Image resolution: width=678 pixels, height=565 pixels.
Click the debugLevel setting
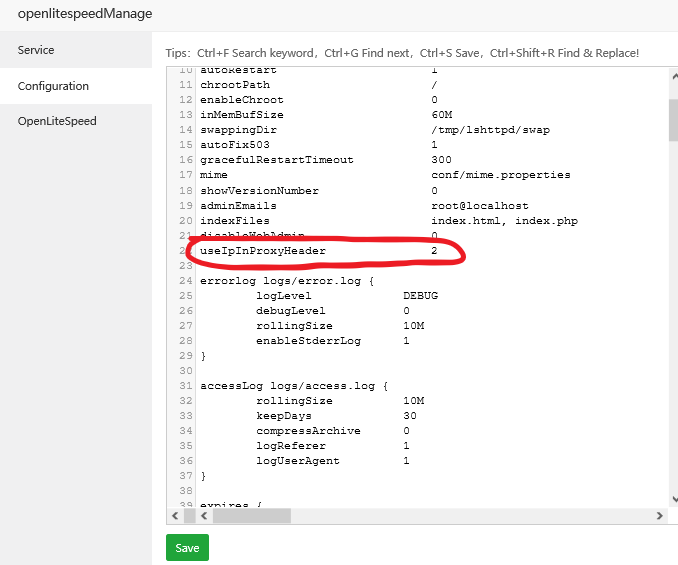pyautogui.click(x=291, y=311)
